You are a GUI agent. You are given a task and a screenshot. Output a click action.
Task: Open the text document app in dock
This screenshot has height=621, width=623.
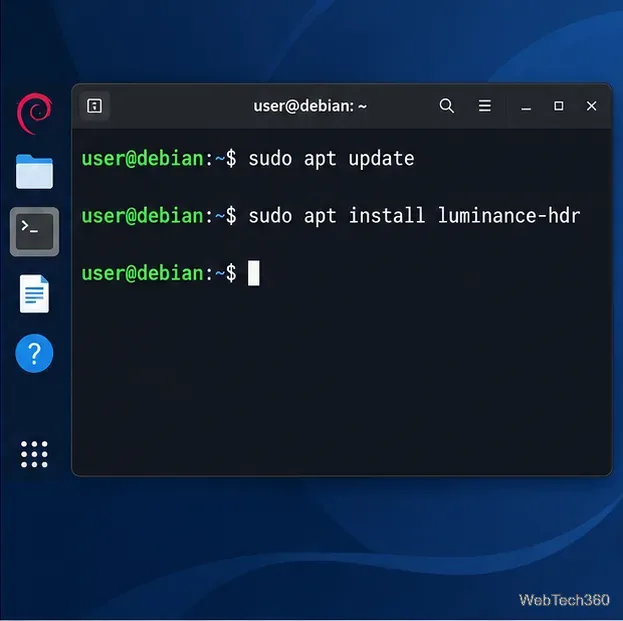coord(35,293)
